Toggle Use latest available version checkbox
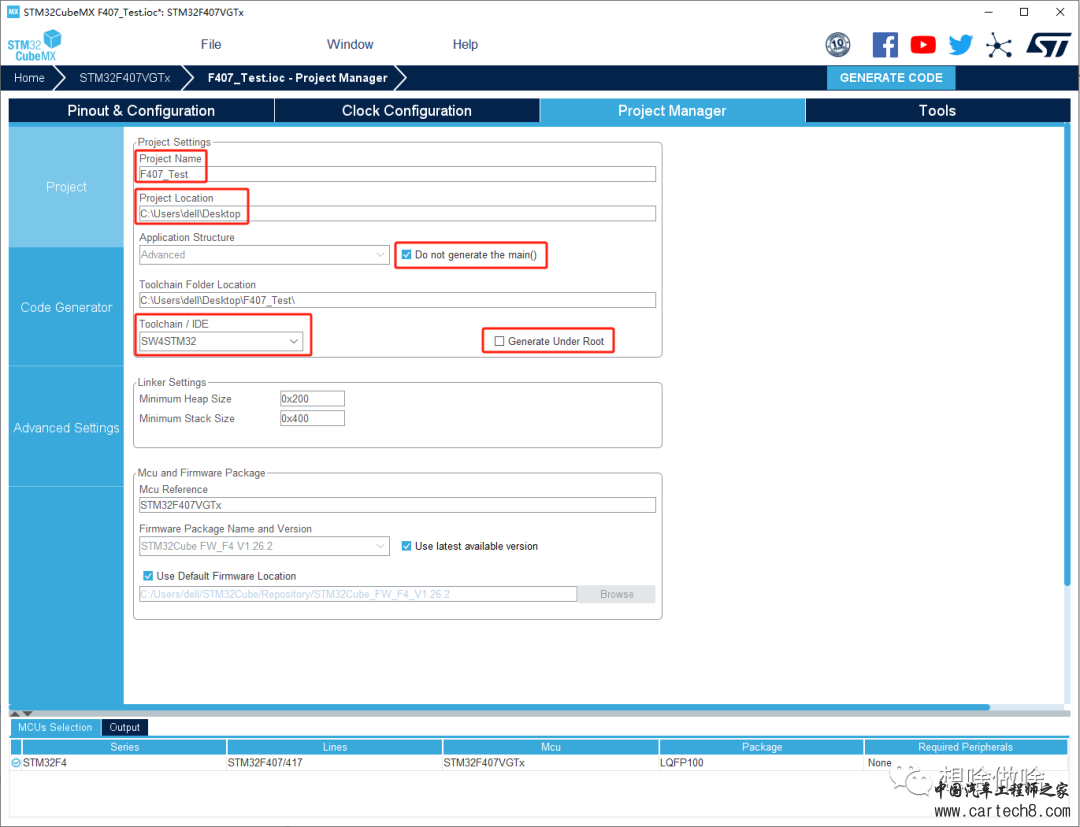 406,546
